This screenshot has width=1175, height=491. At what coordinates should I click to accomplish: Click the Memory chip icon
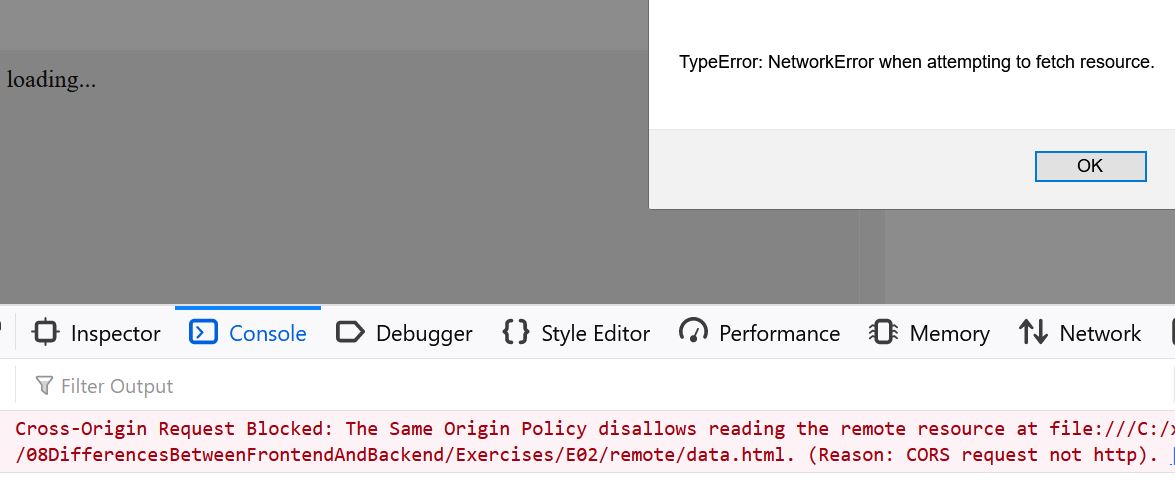[883, 332]
